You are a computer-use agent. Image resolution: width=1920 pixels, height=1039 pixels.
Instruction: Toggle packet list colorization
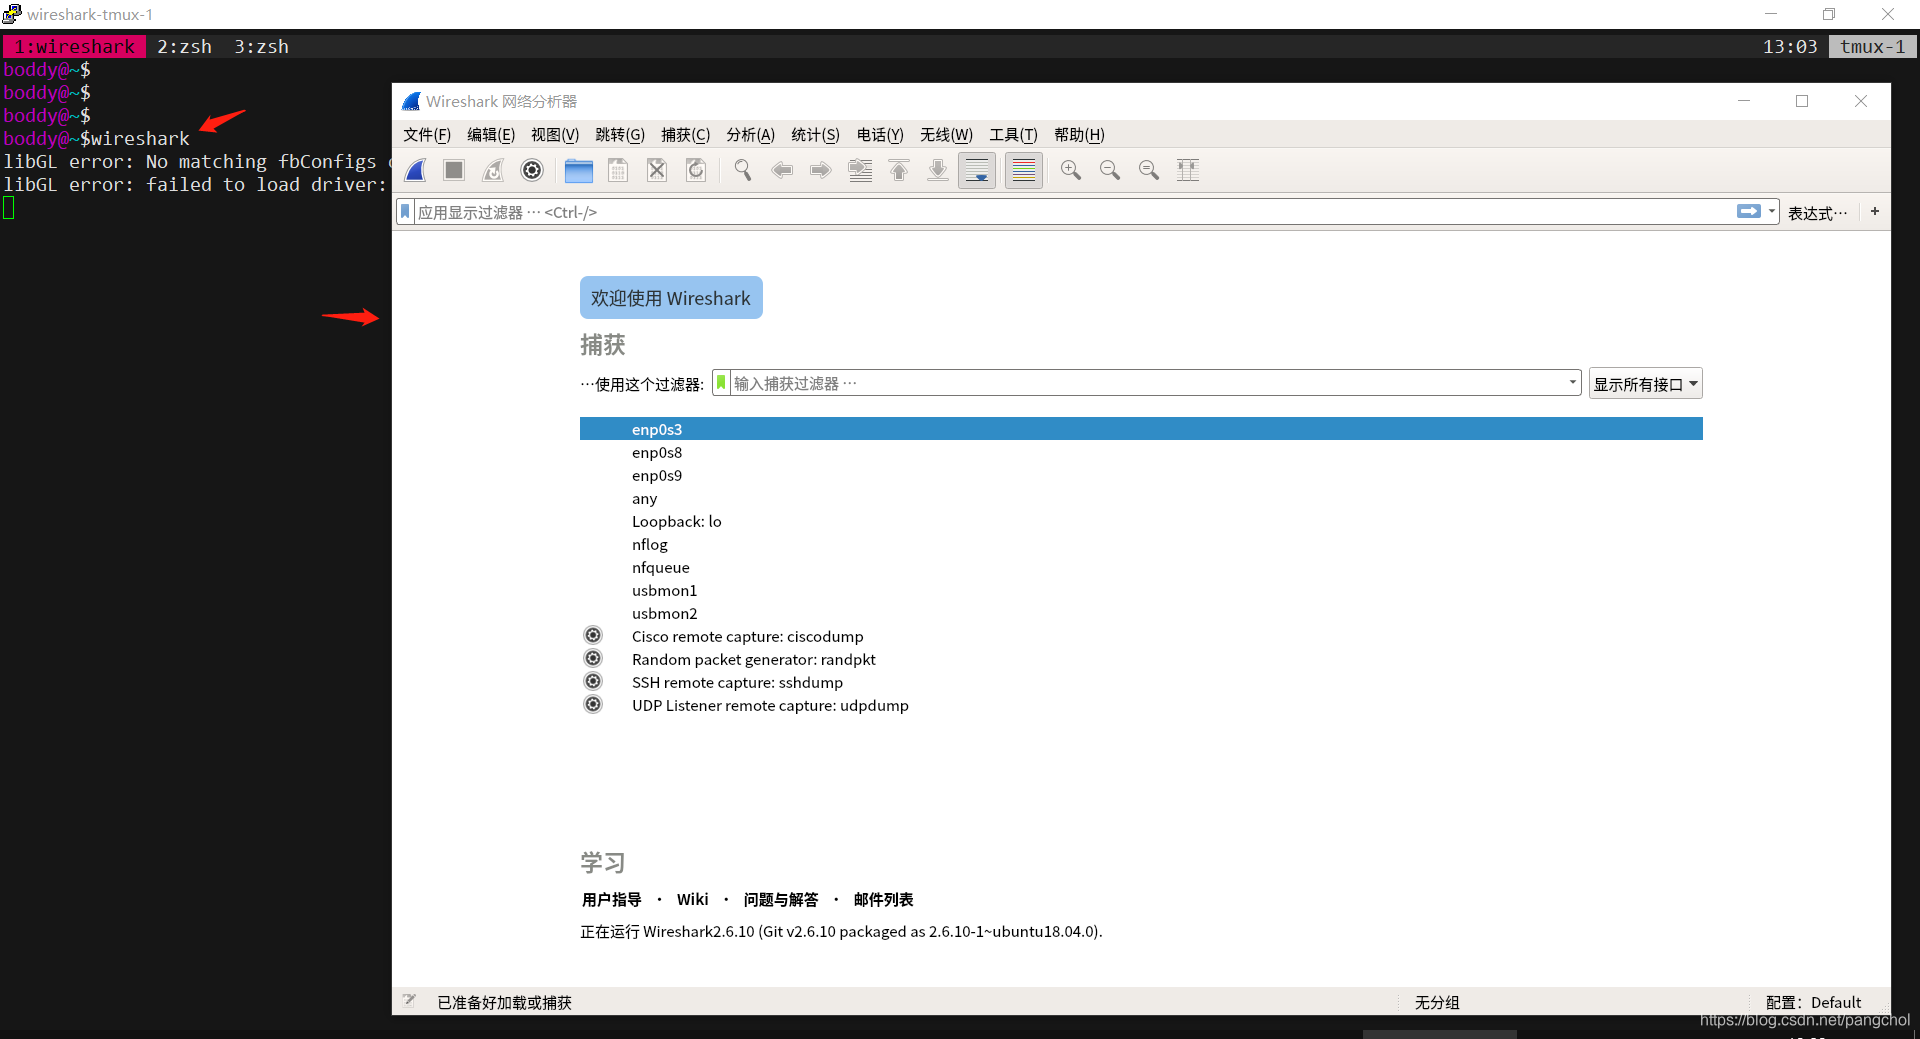(1024, 170)
